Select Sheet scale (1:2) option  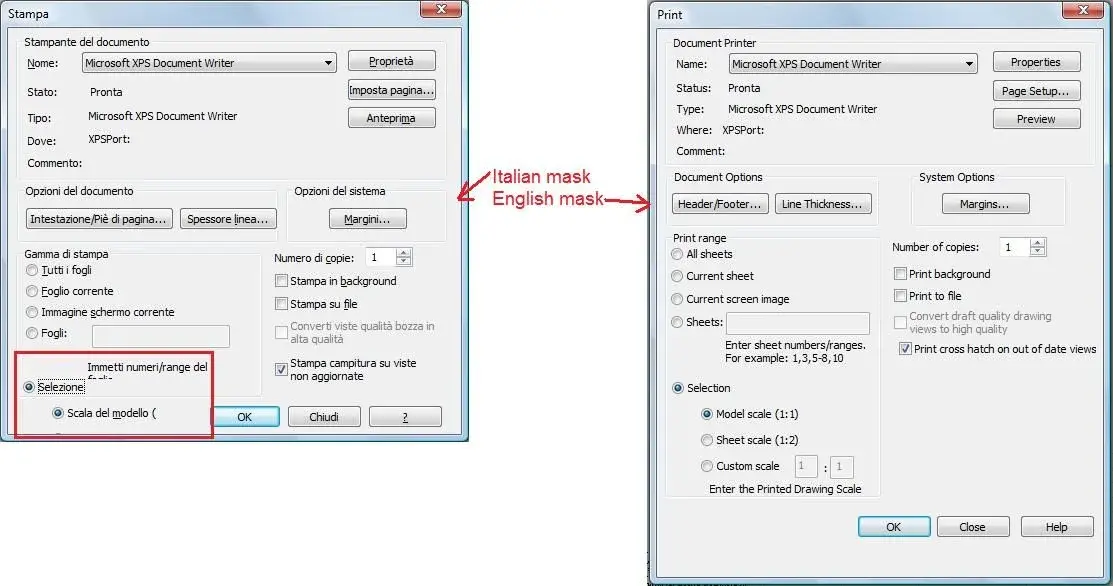tap(707, 440)
